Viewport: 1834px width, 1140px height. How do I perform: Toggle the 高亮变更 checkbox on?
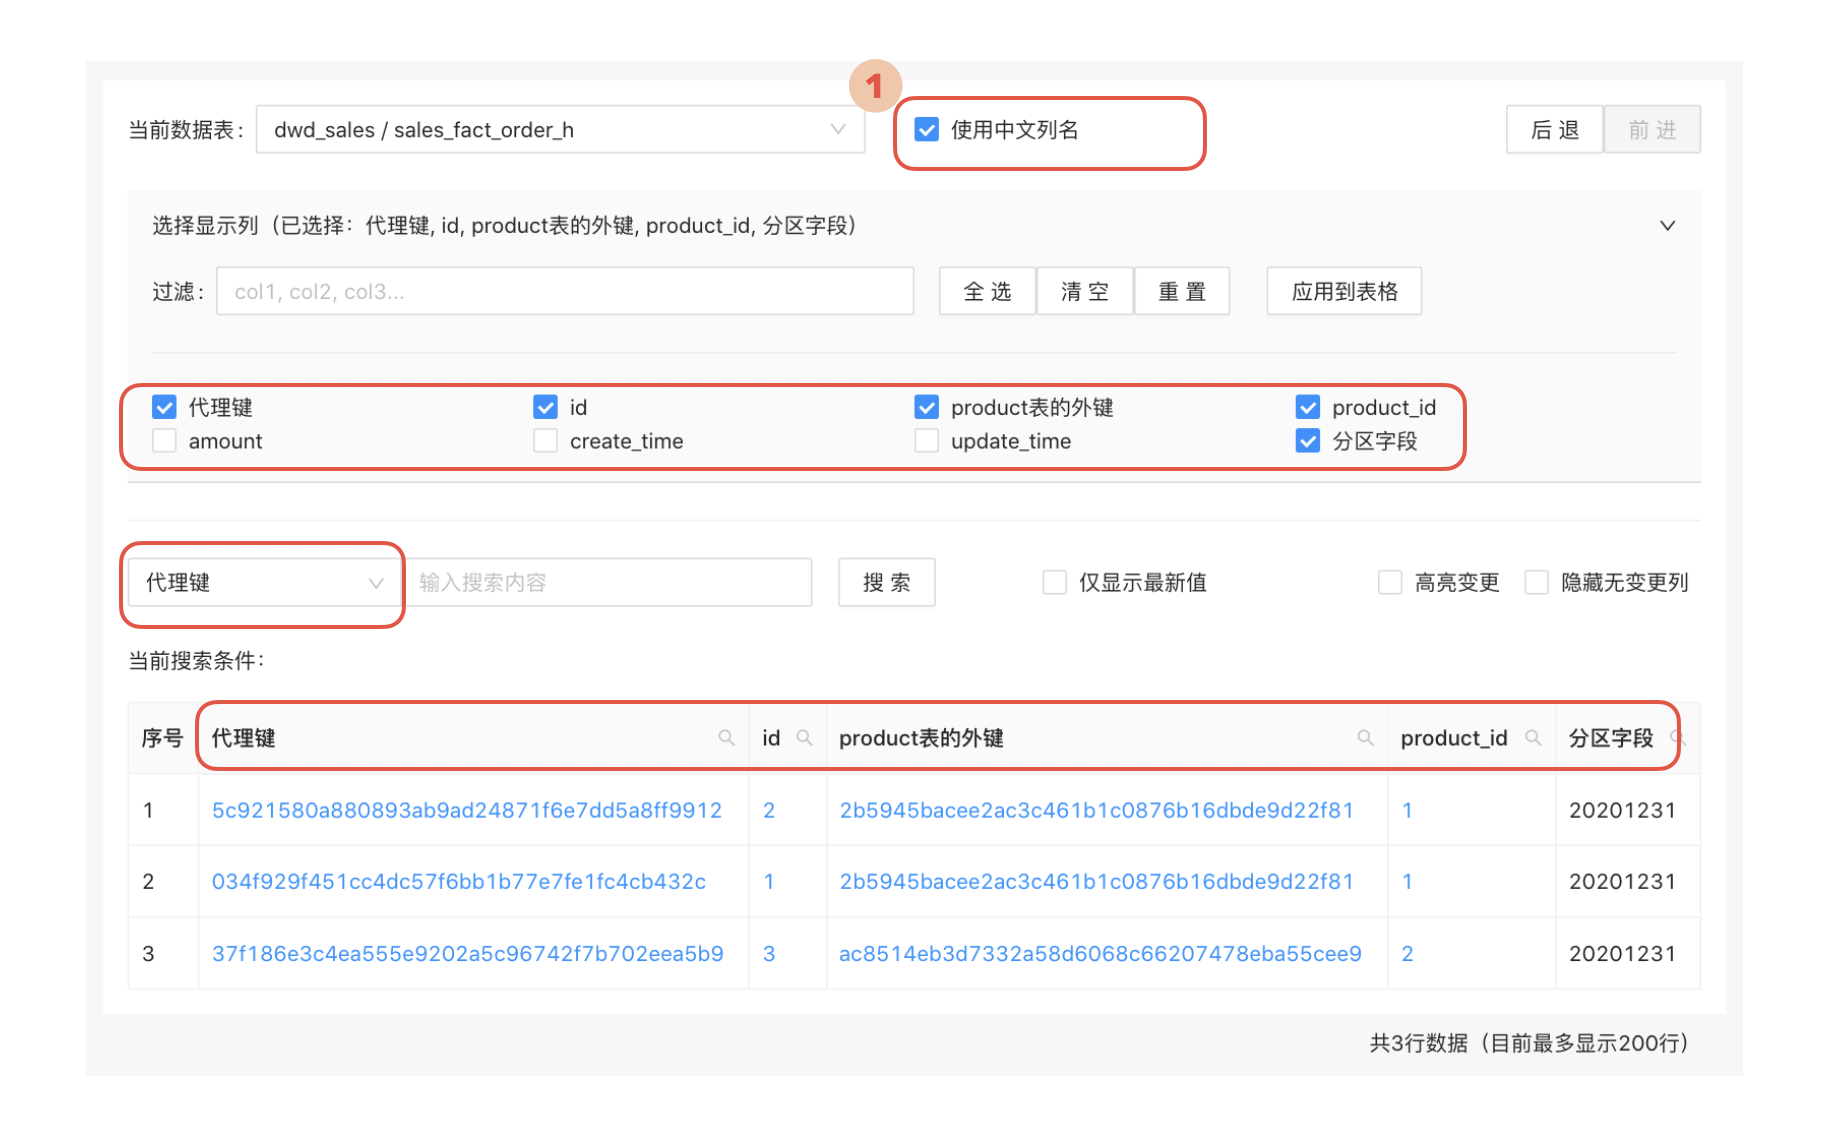(x=1390, y=582)
